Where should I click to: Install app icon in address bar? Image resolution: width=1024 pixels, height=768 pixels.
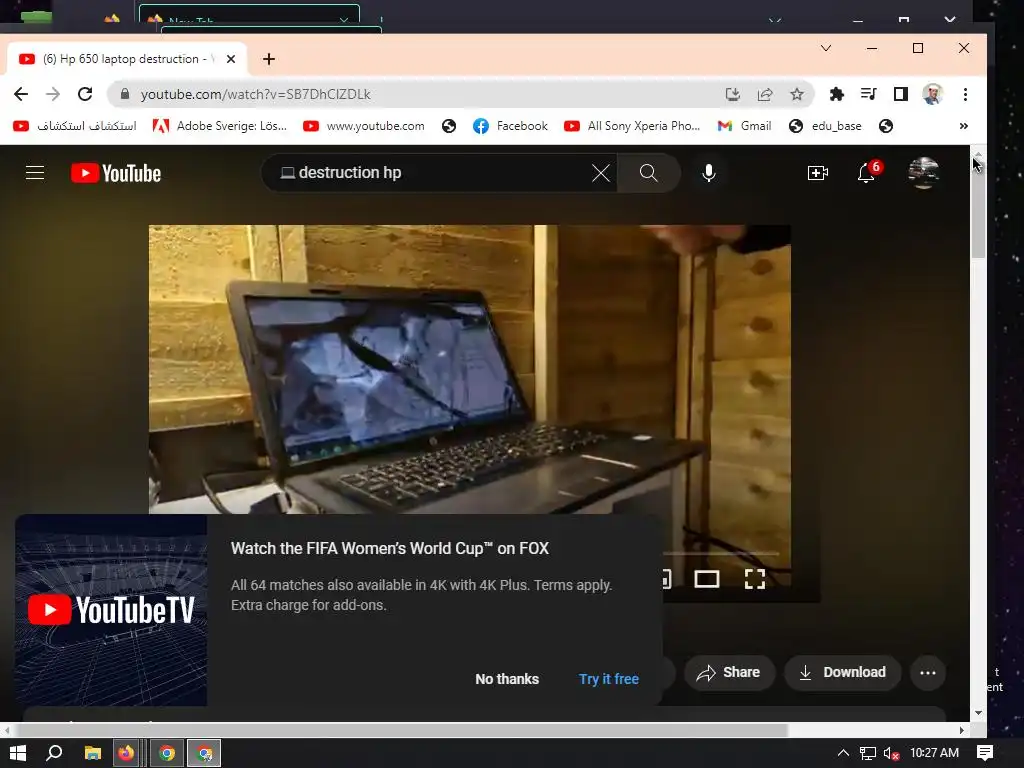tap(733, 94)
